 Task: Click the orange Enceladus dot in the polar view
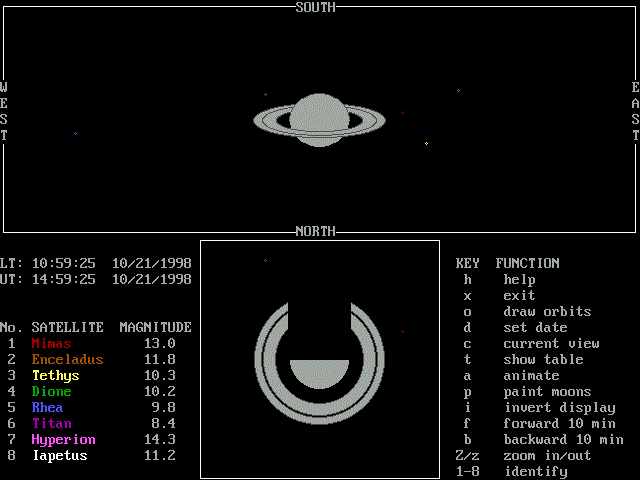click(x=265, y=260)
